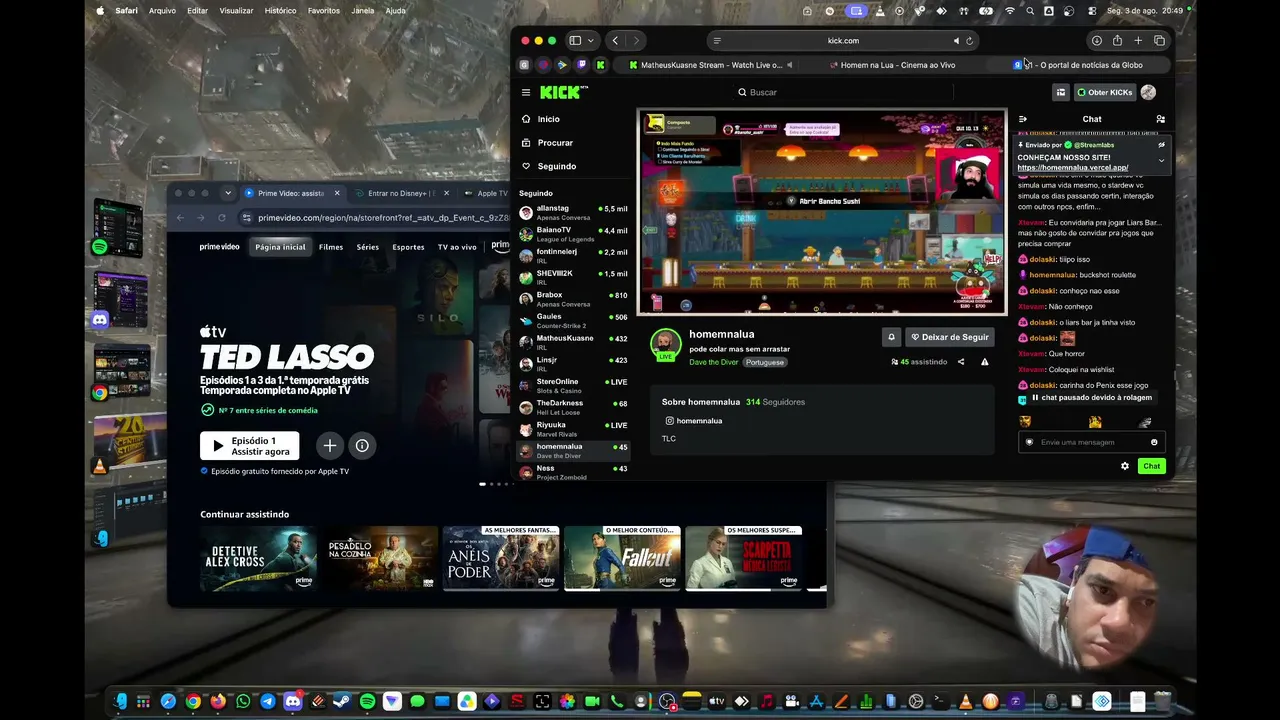Switch to MatheusKuasne Stream tab
1280x720 pixels.
coord(711,65)
